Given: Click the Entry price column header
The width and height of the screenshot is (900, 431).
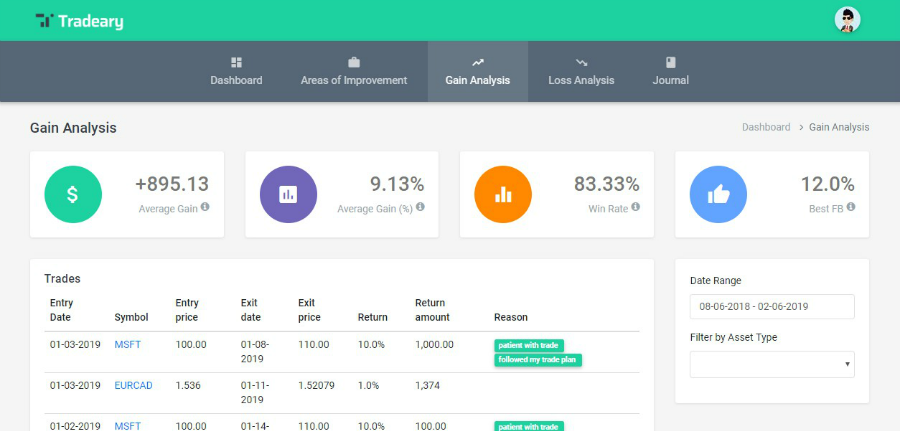Looking at the screenshot, I should point(187,310).
